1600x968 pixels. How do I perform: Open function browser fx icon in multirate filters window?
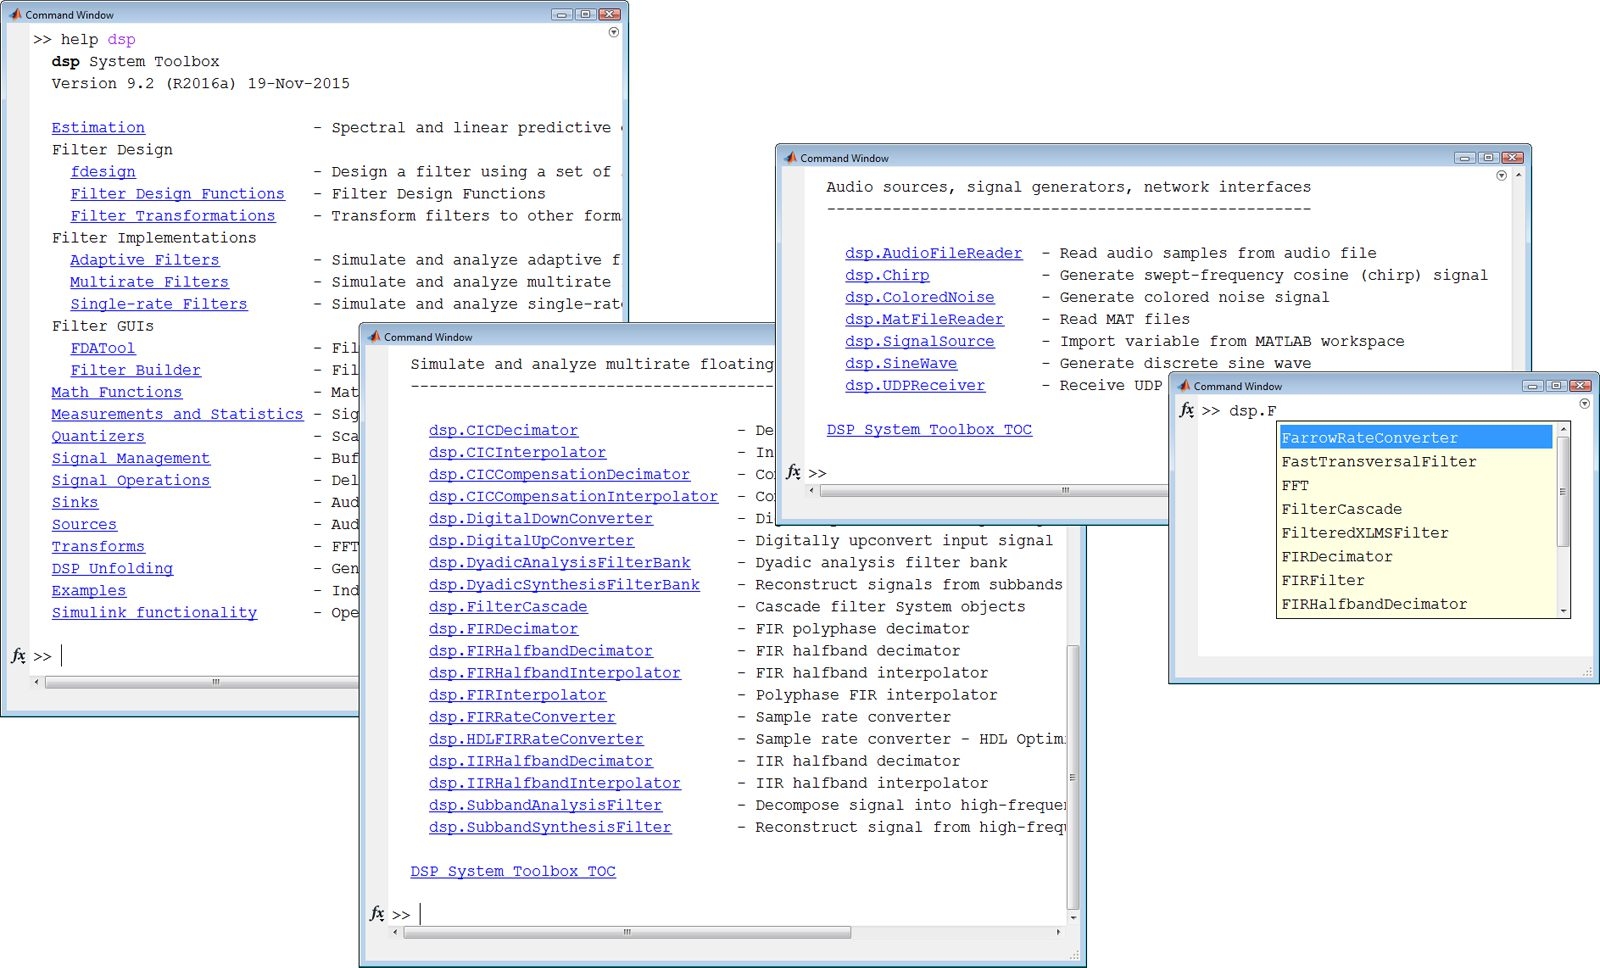[377, 914]
